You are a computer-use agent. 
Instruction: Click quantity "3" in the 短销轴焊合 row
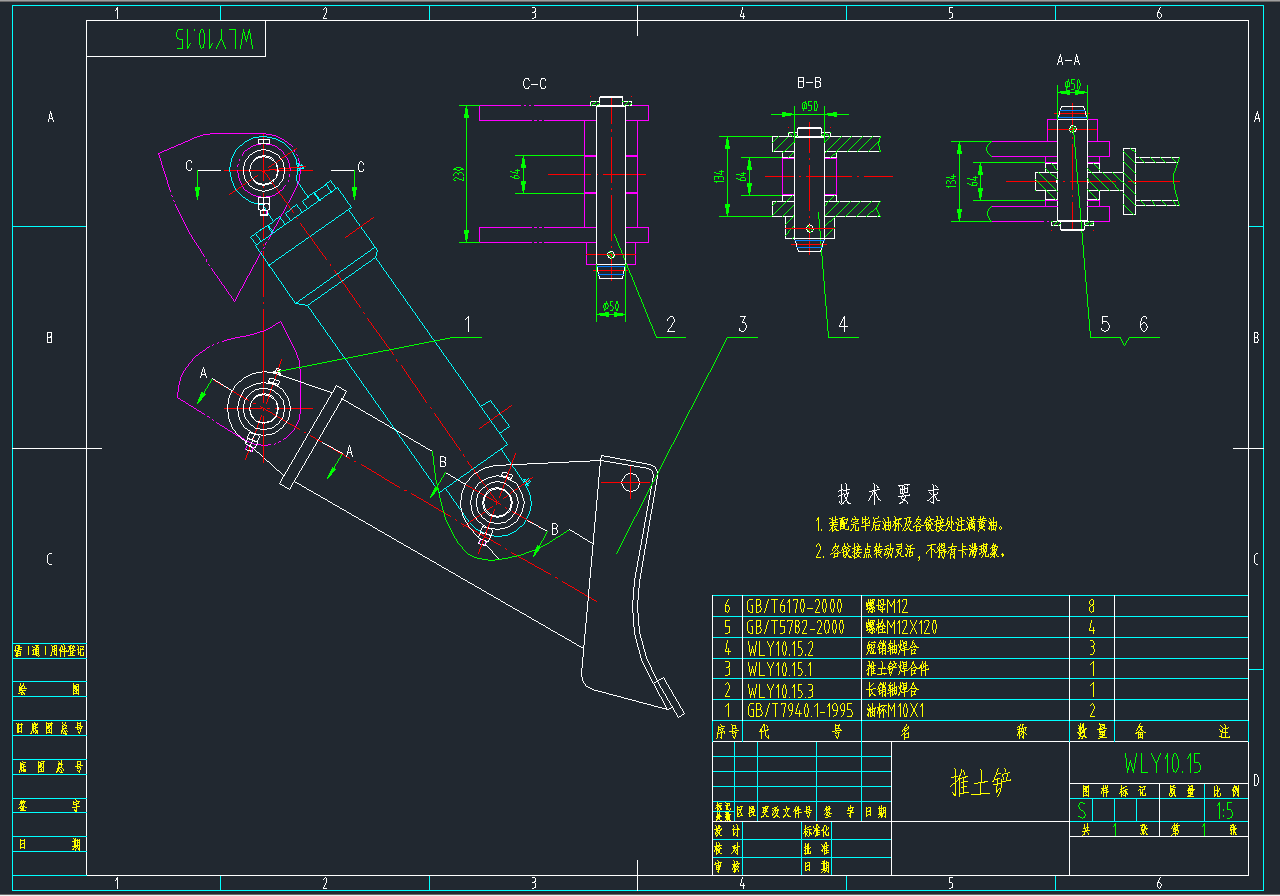pos(1092,648)
